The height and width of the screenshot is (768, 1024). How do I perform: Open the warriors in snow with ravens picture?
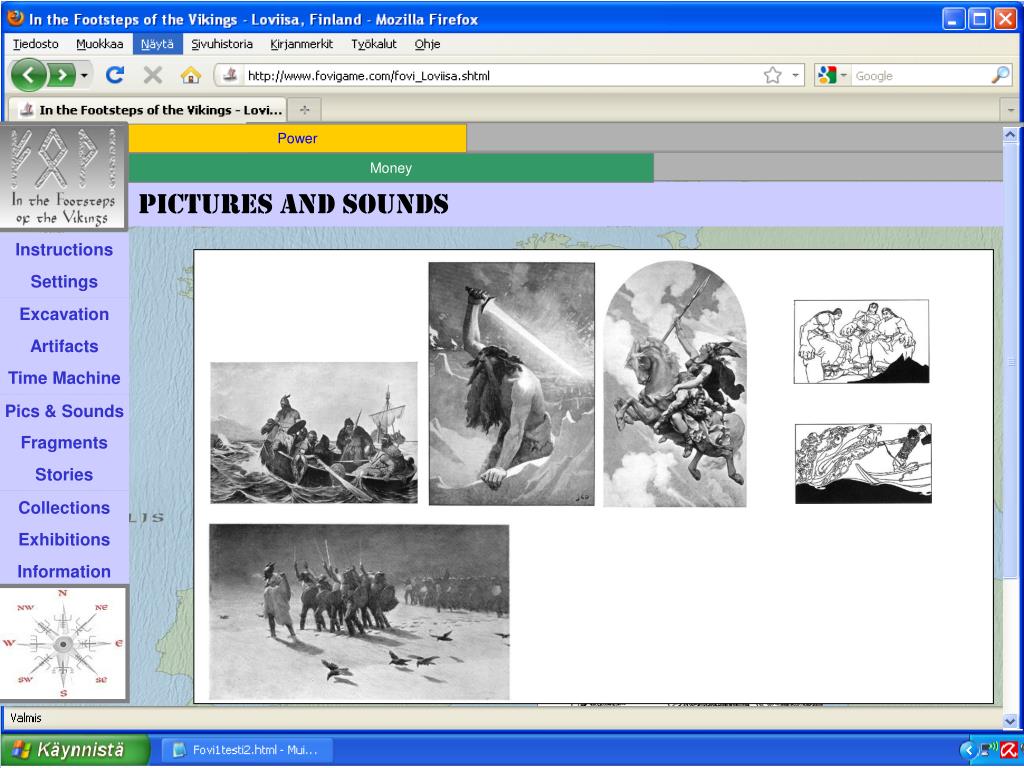click(359, 612)
